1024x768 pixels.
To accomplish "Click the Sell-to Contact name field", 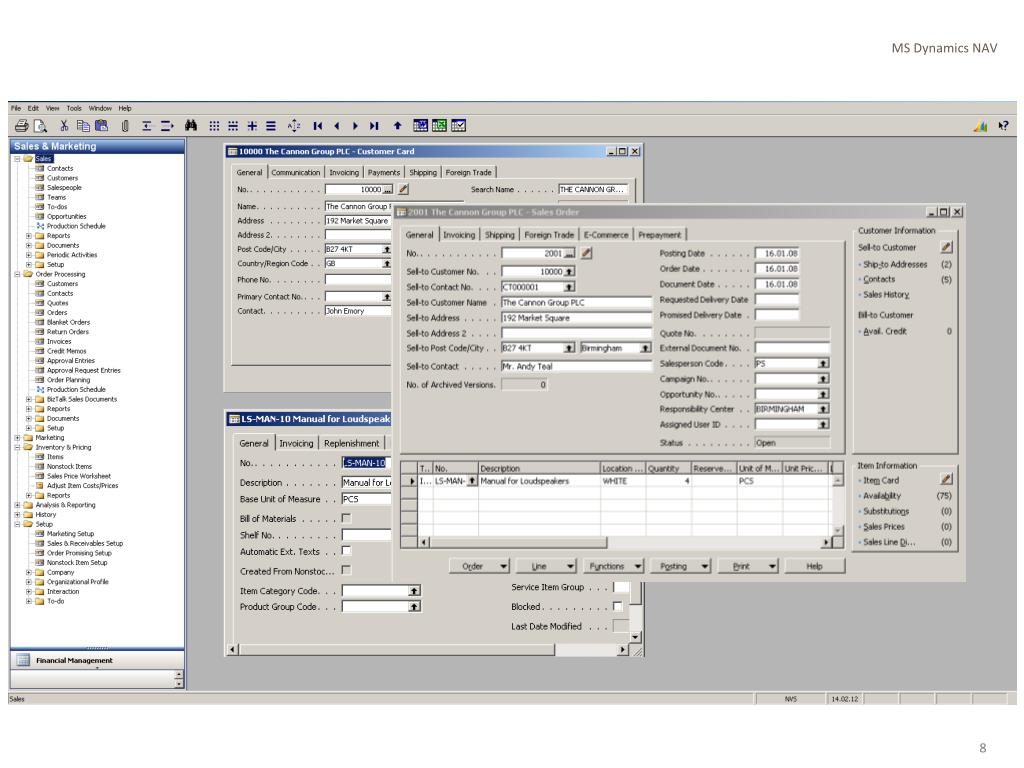I will [577, 366].
